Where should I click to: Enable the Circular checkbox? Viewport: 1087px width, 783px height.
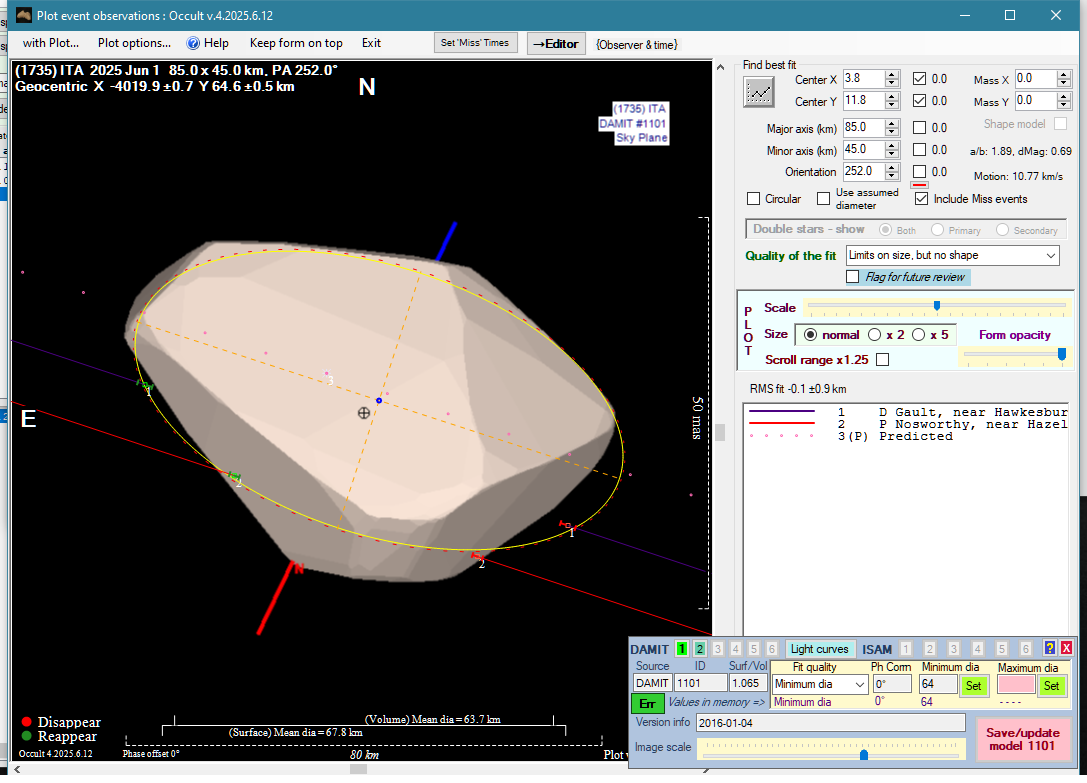tap(755, 199)
